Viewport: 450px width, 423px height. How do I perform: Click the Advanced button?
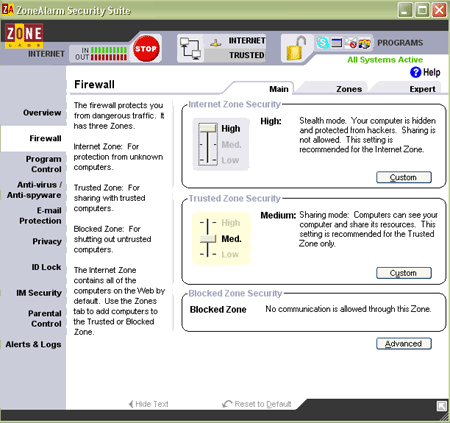pos(404,344)
